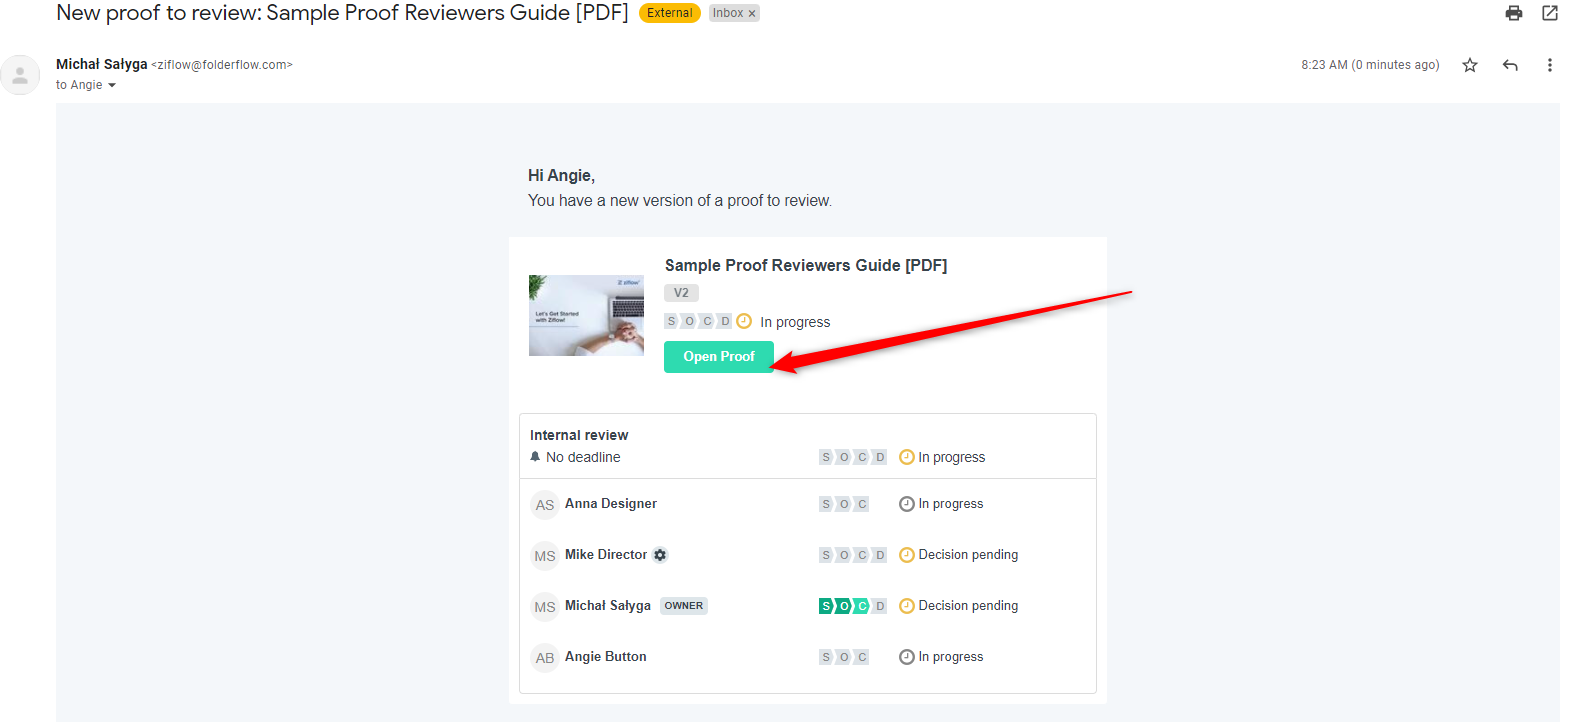
Task: Click Anna Designer's AS avatar
Action: click(x=544, y=505)
